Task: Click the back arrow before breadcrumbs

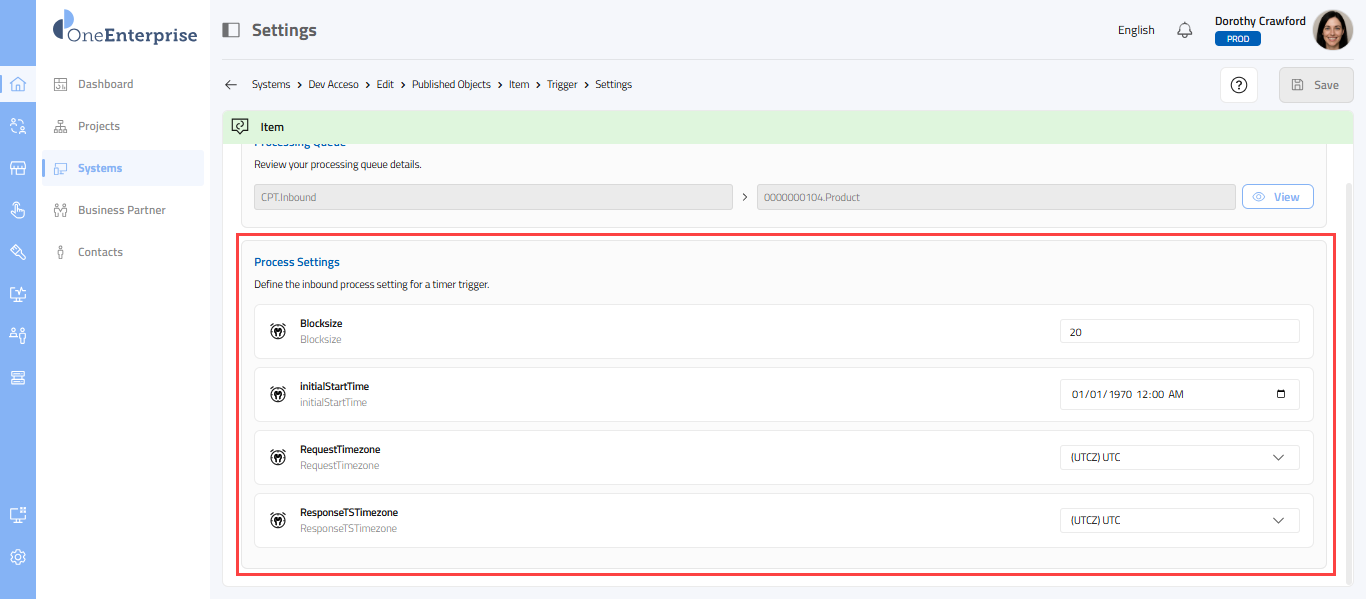Action: click(231, 85)
